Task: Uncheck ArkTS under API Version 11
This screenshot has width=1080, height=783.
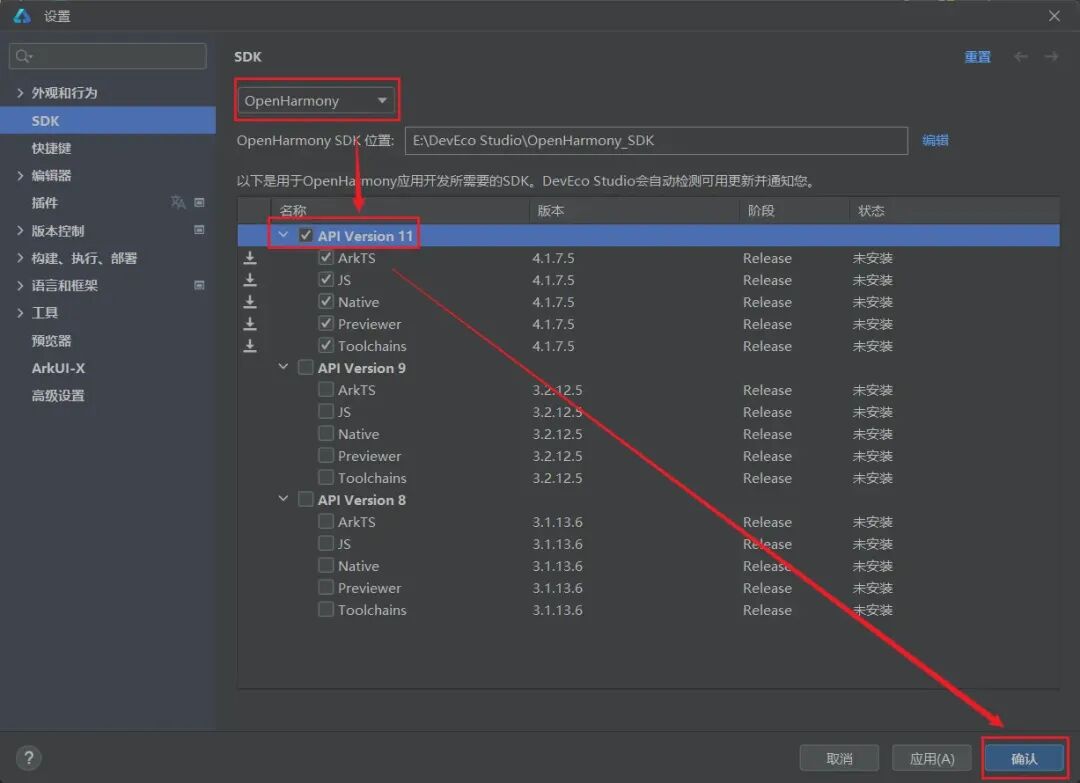Action: (x=326, y=258)
